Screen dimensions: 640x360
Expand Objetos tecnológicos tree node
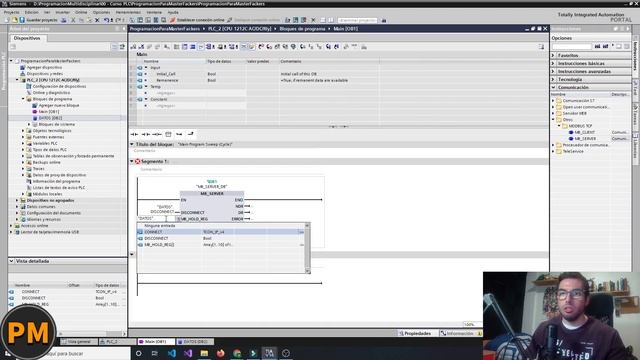pos(23,131)
